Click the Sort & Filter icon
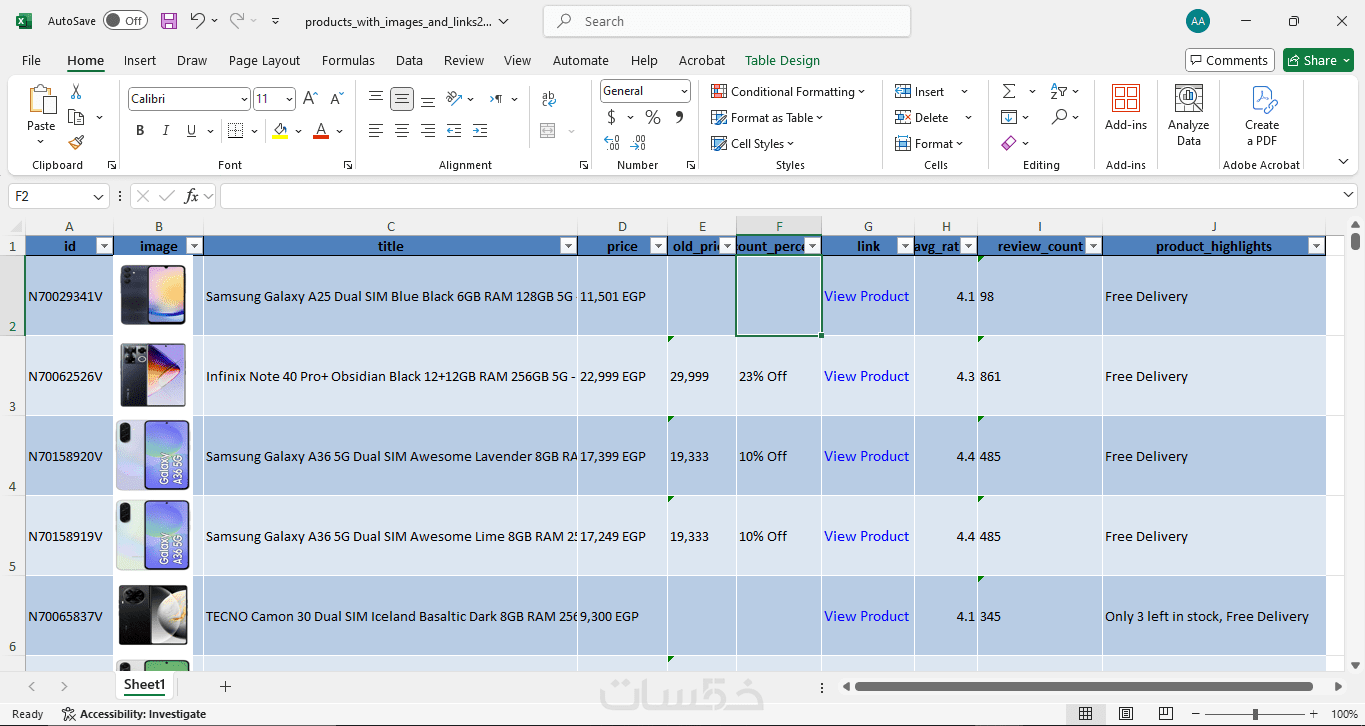Image resolution: width=1365 pixels, height=726 pixels. [1059, 91]
